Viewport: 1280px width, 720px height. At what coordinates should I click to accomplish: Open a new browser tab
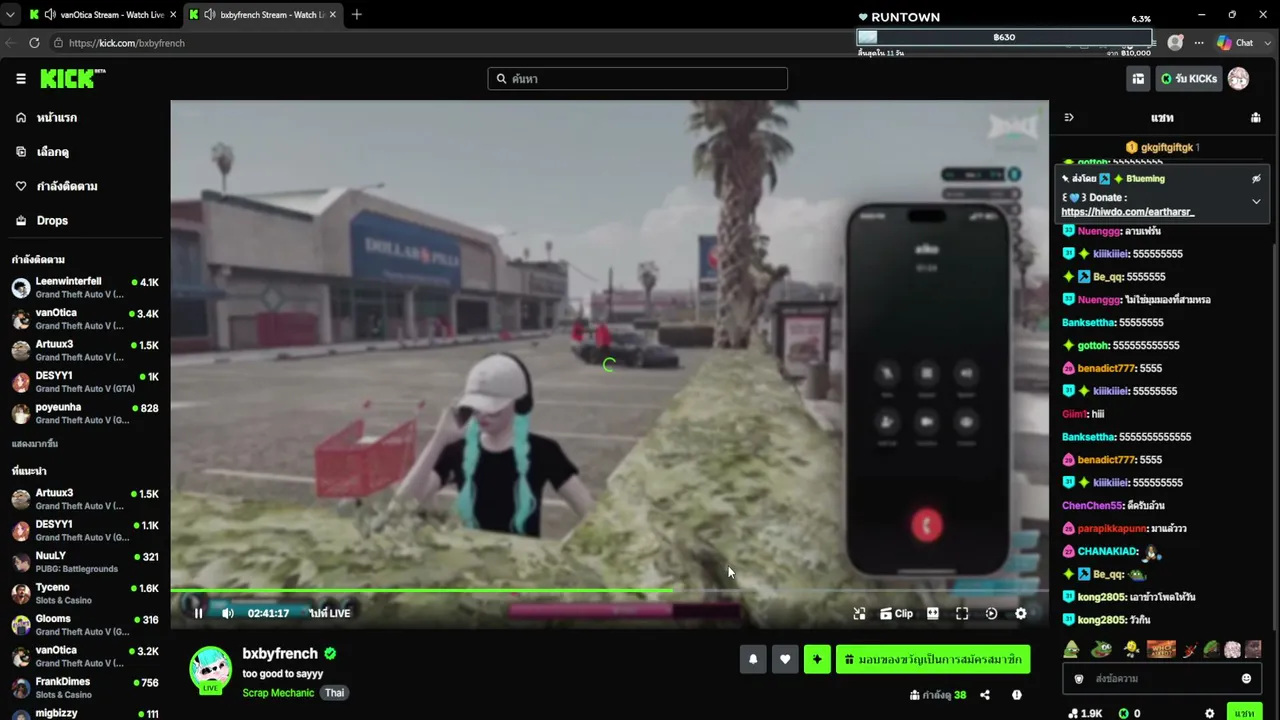357,15
